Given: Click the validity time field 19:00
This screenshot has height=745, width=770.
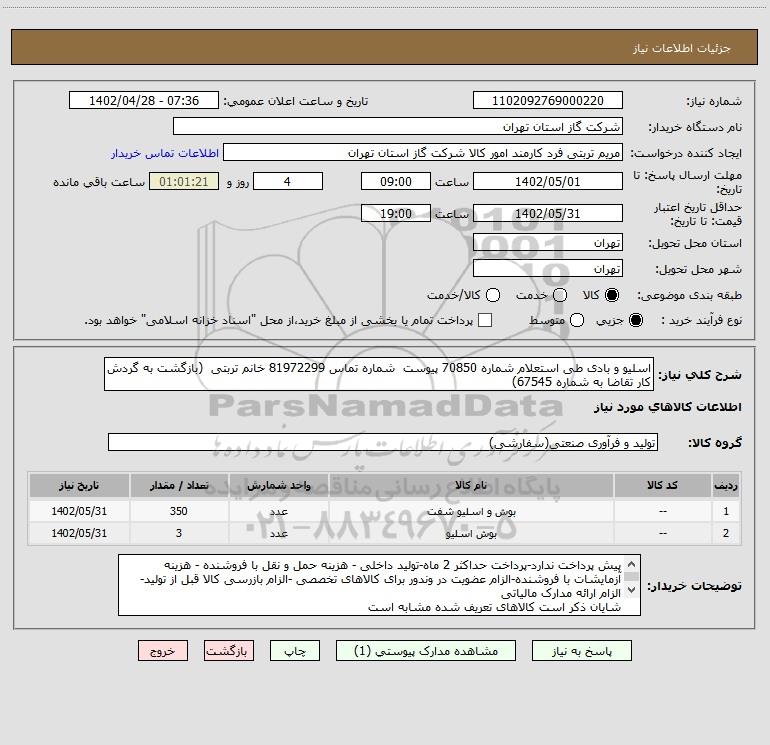Looking at the screenshot, I should [396, 214].
